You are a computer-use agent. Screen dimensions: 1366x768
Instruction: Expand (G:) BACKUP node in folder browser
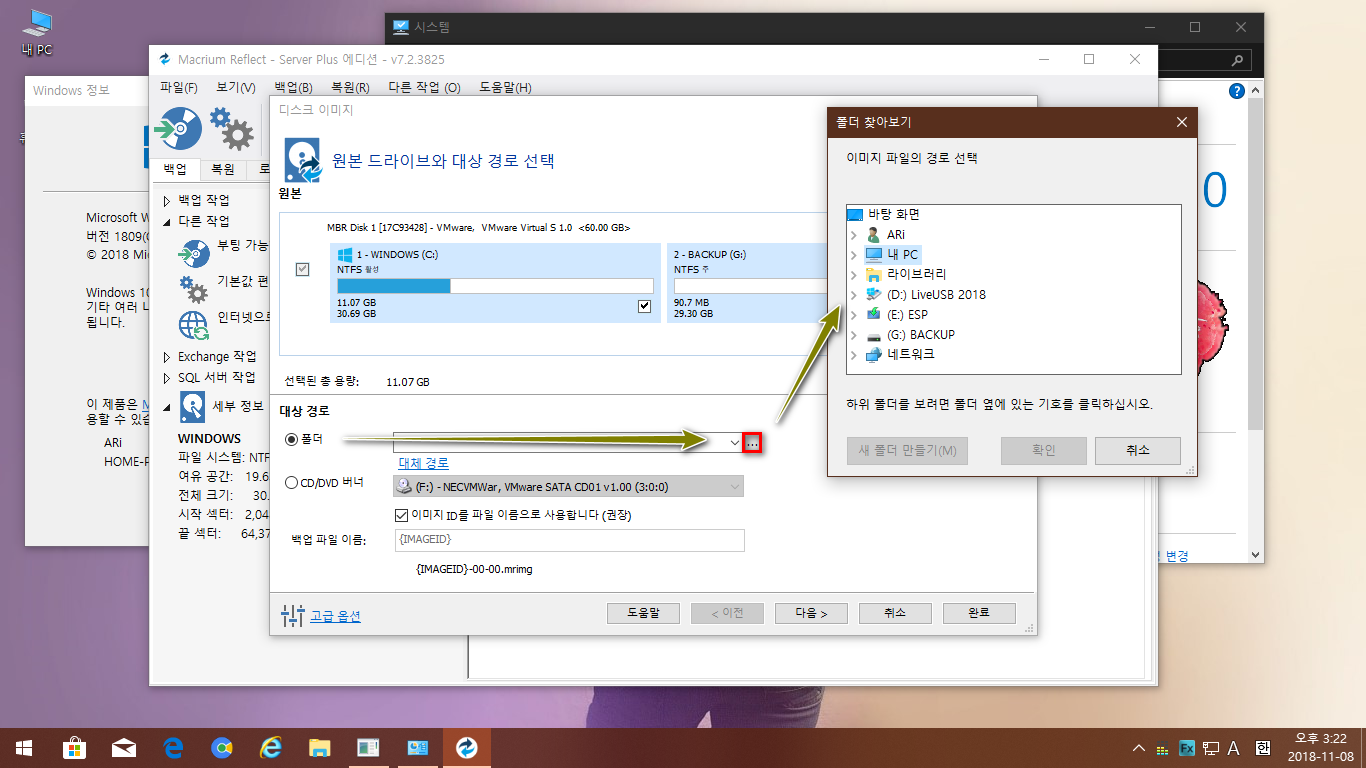click(853, 335)
